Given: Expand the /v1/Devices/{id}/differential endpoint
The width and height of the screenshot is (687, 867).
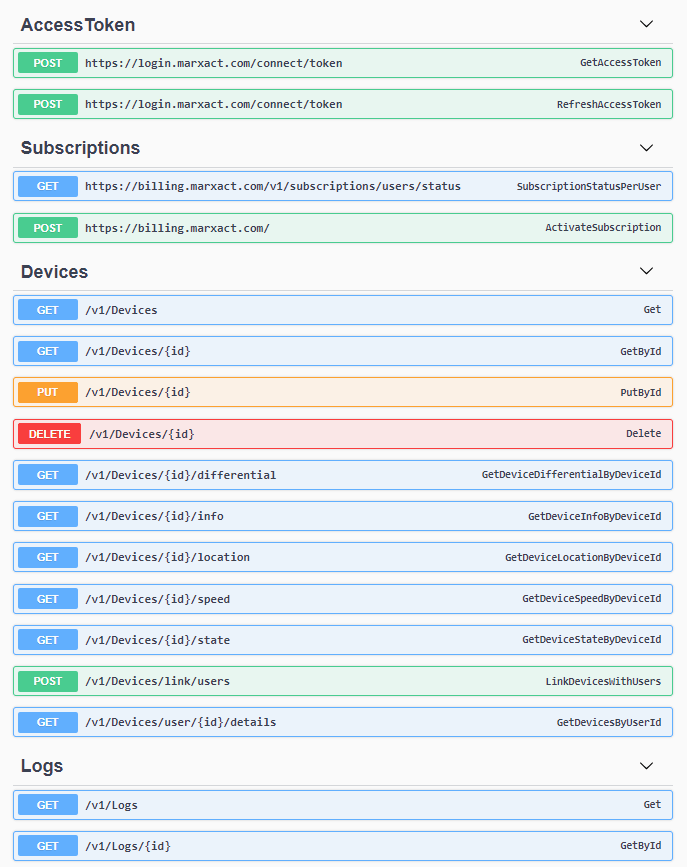Looking at the screenshot, I should [x=343, y=475].
